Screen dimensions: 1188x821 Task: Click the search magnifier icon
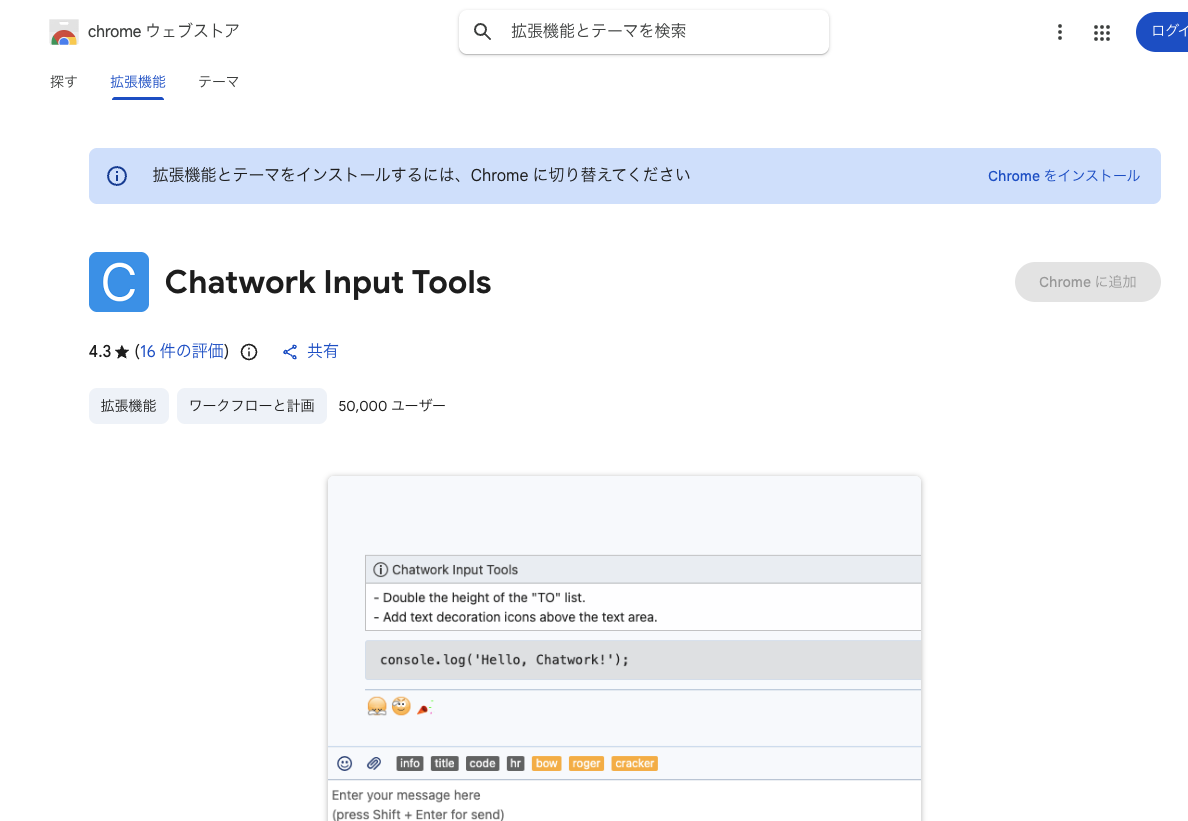tap(483, 32)
